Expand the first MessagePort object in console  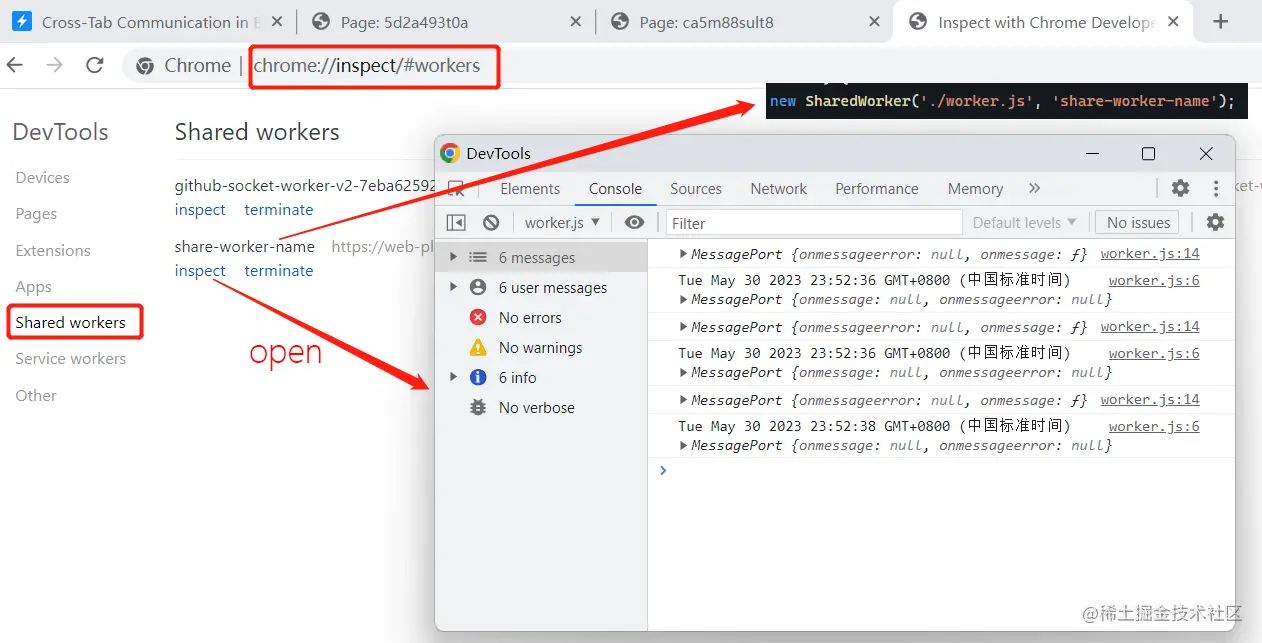coord(685,253)
